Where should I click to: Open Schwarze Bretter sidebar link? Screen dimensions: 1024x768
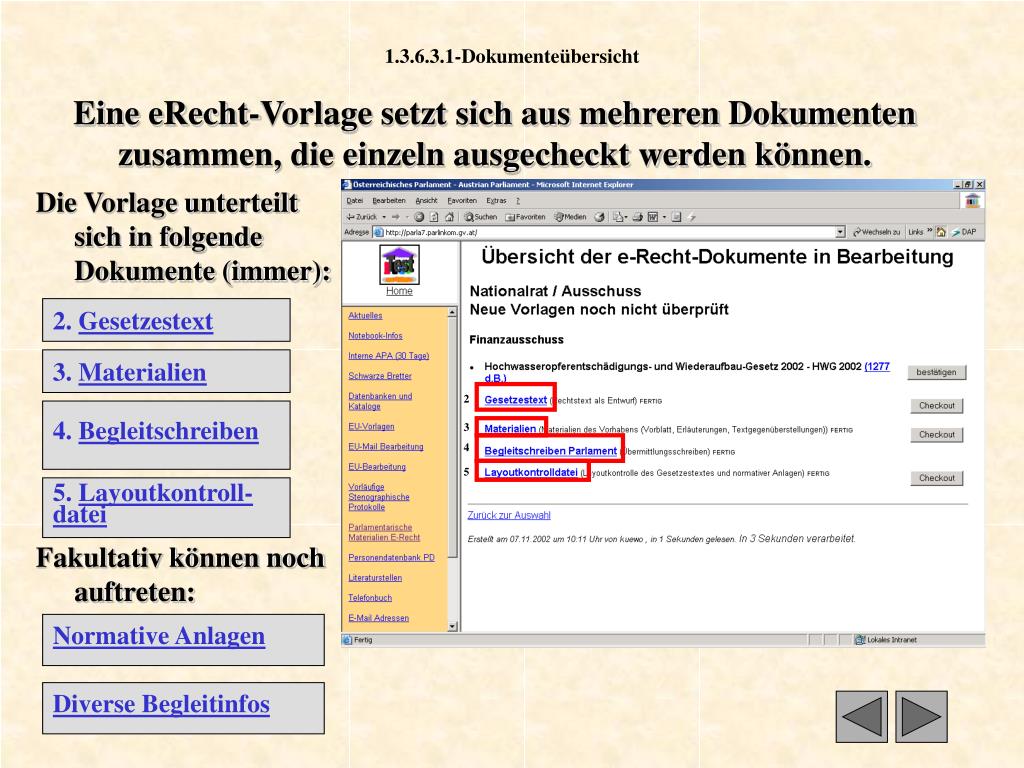[379, 376]
